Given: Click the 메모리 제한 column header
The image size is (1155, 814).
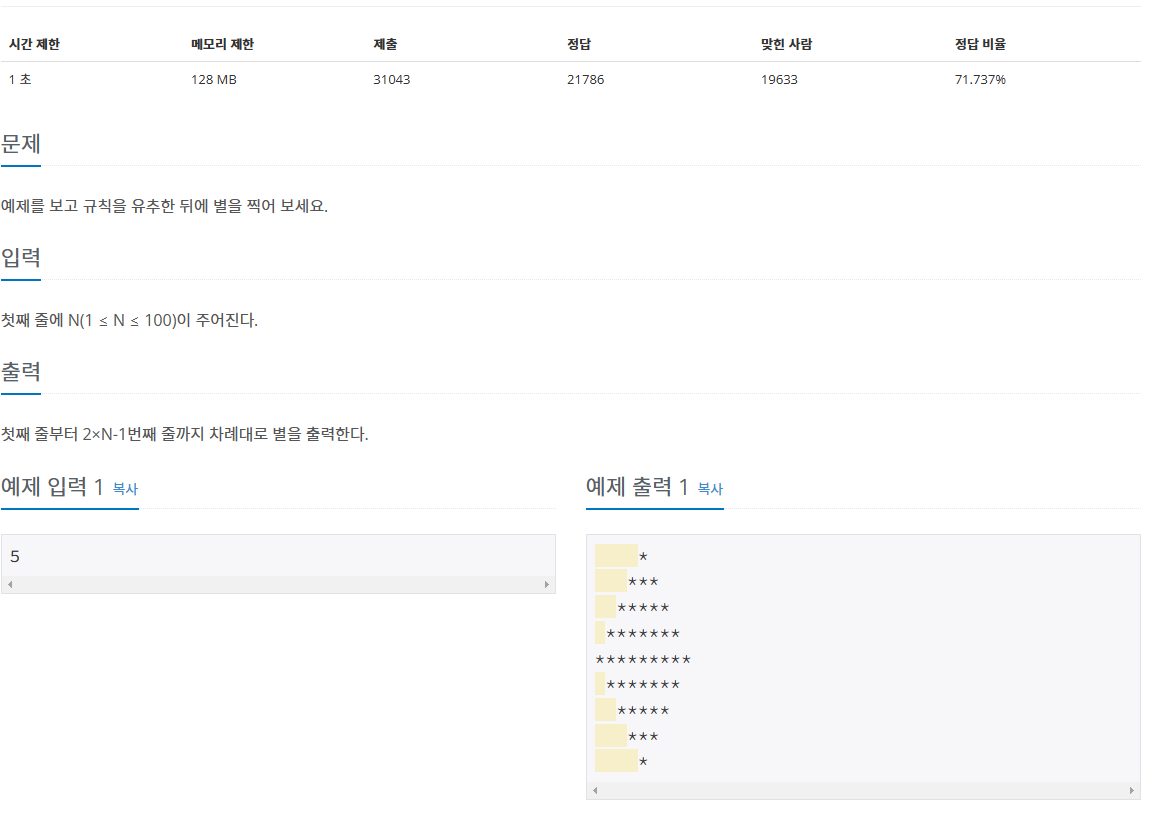Looking at the screenshot, I should click(x=220, y=44).
